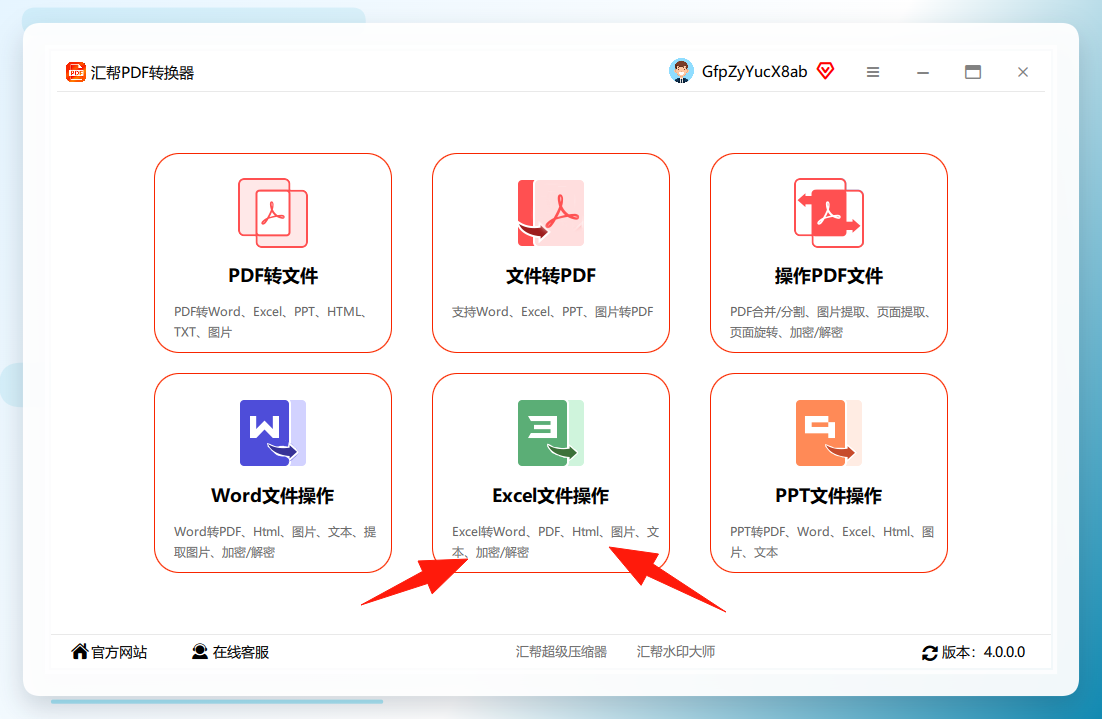
Task: Click the 文件转PDF card icon
Action: pos(551,213)
